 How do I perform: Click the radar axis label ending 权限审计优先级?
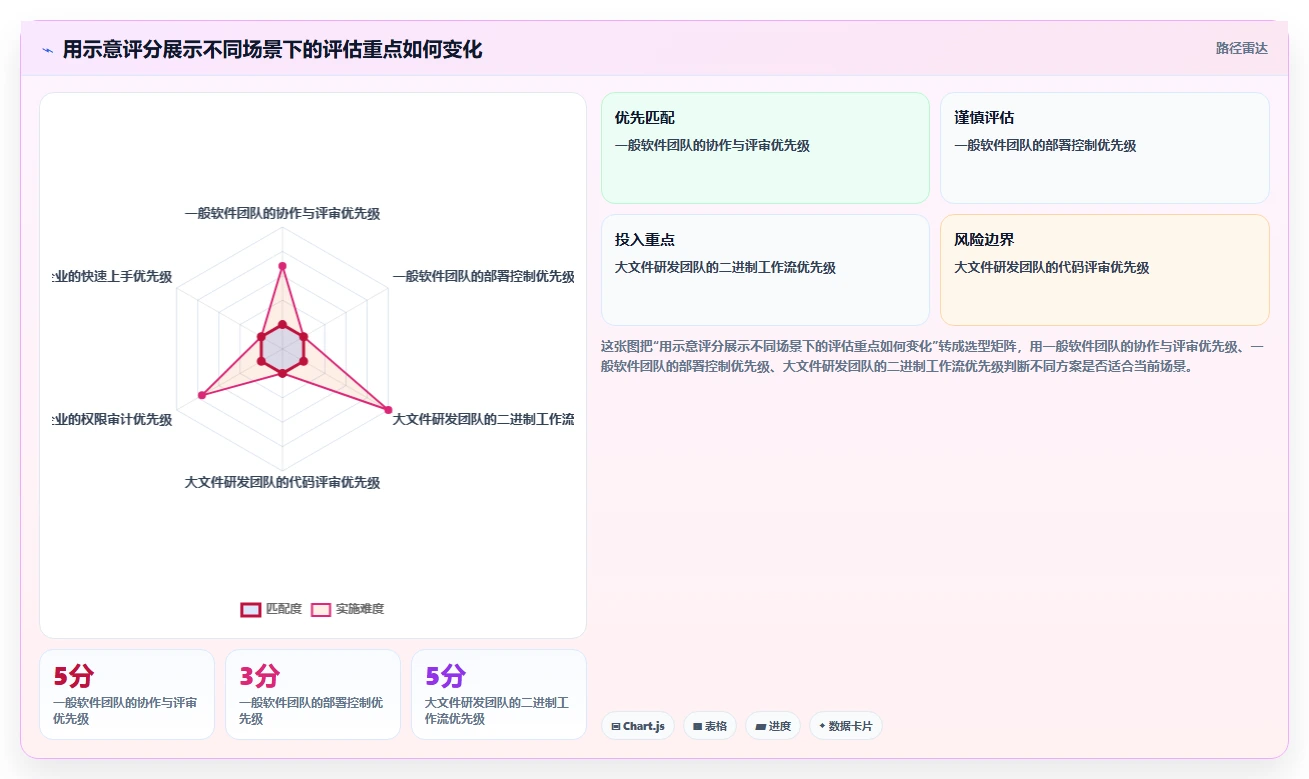click(112, 419)
